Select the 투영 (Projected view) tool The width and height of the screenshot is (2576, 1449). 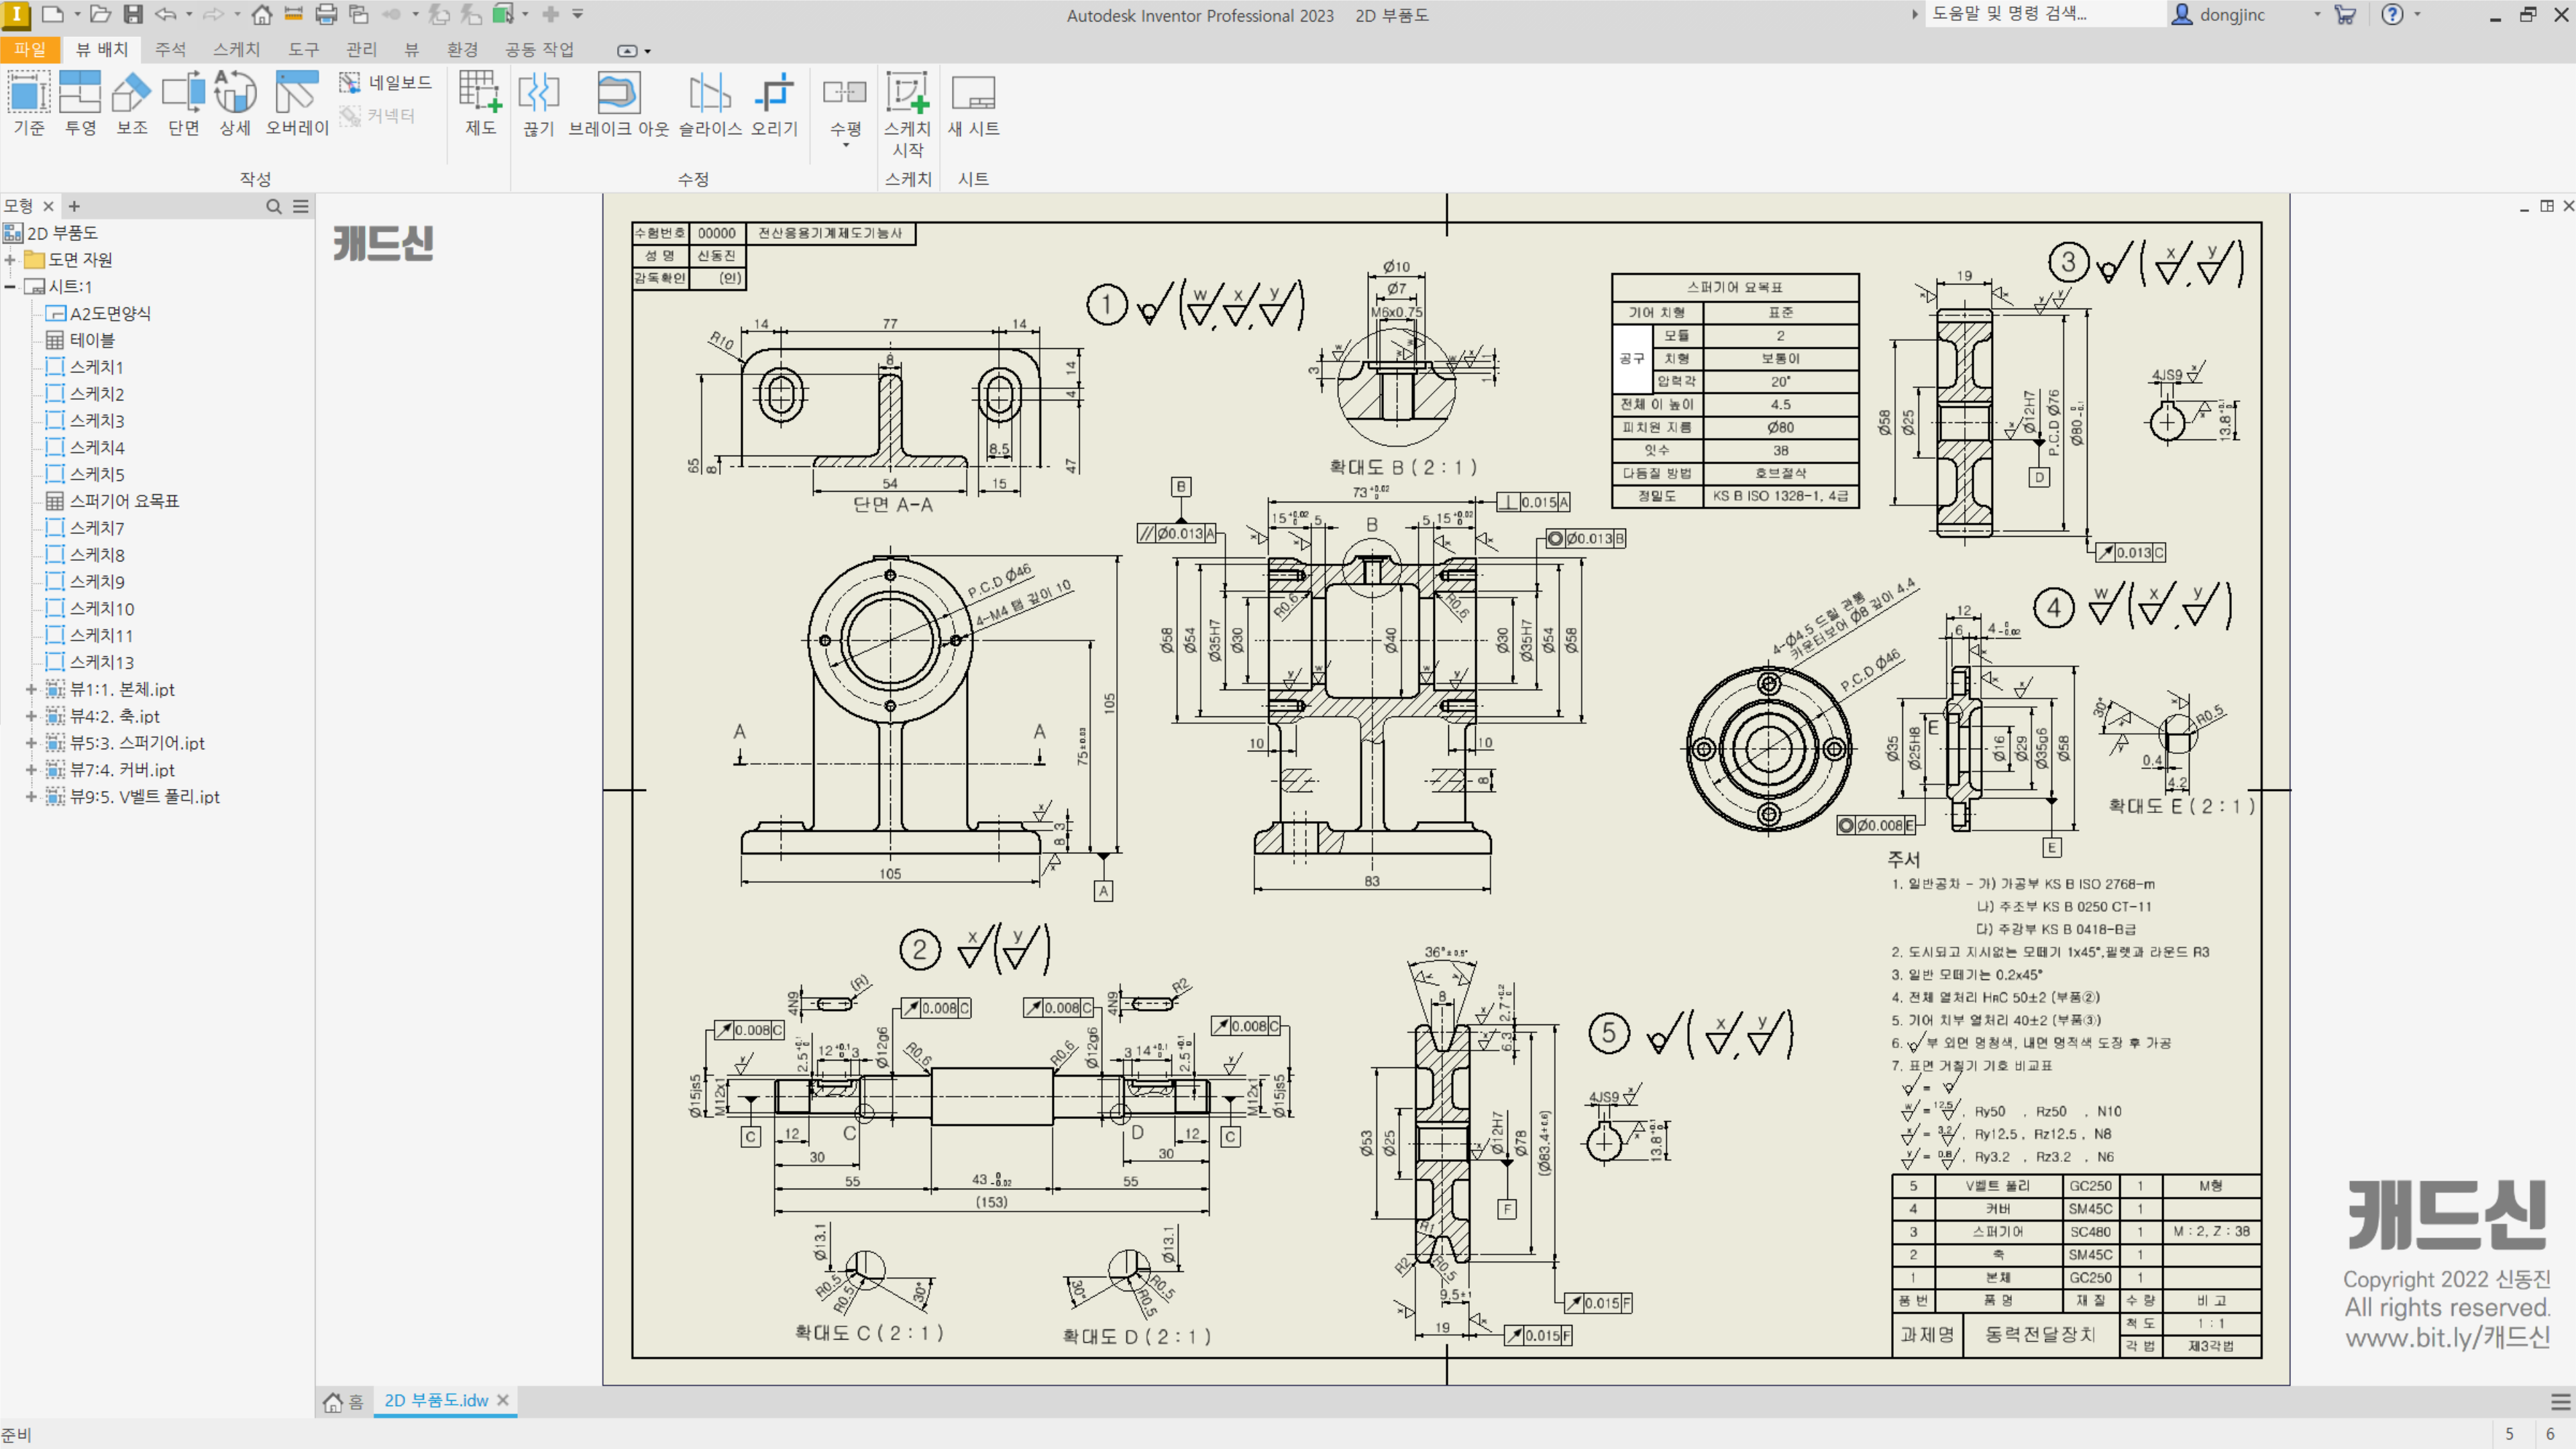80,103
